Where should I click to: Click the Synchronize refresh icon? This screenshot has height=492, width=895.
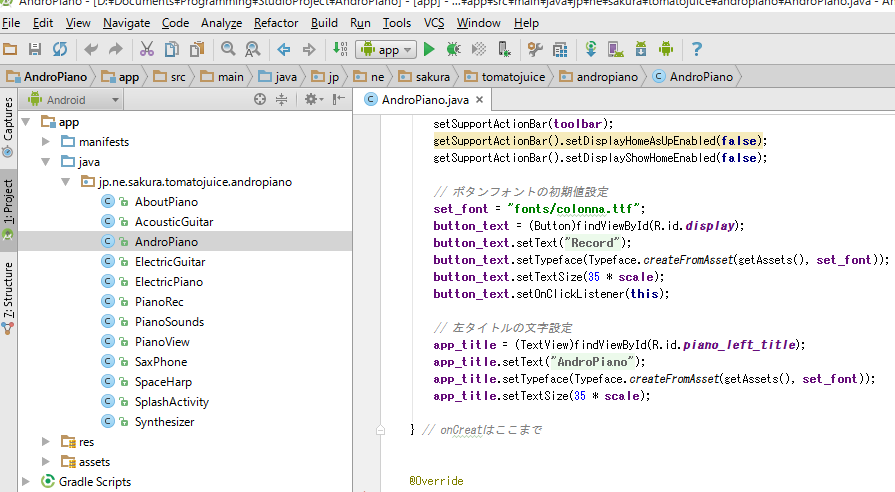pos(60,49)
